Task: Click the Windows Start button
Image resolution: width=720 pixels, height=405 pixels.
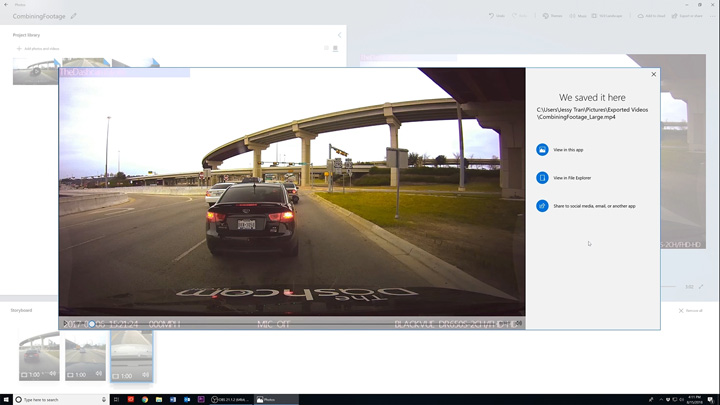Action: tap(6, 399)
